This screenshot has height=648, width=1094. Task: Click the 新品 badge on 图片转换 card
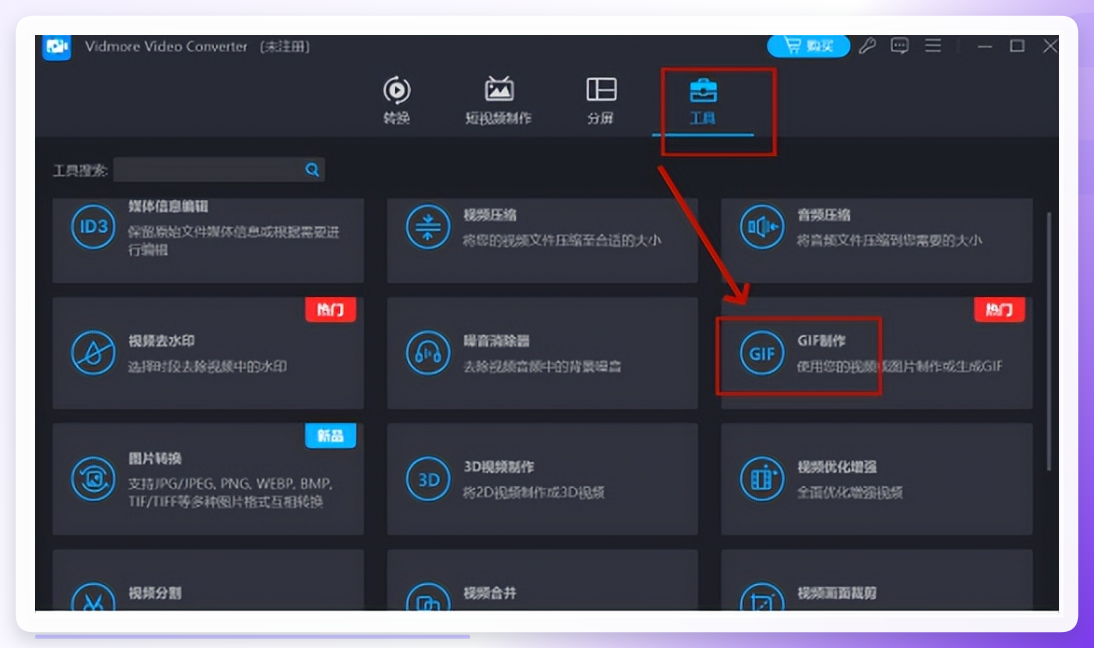[331, 436]
